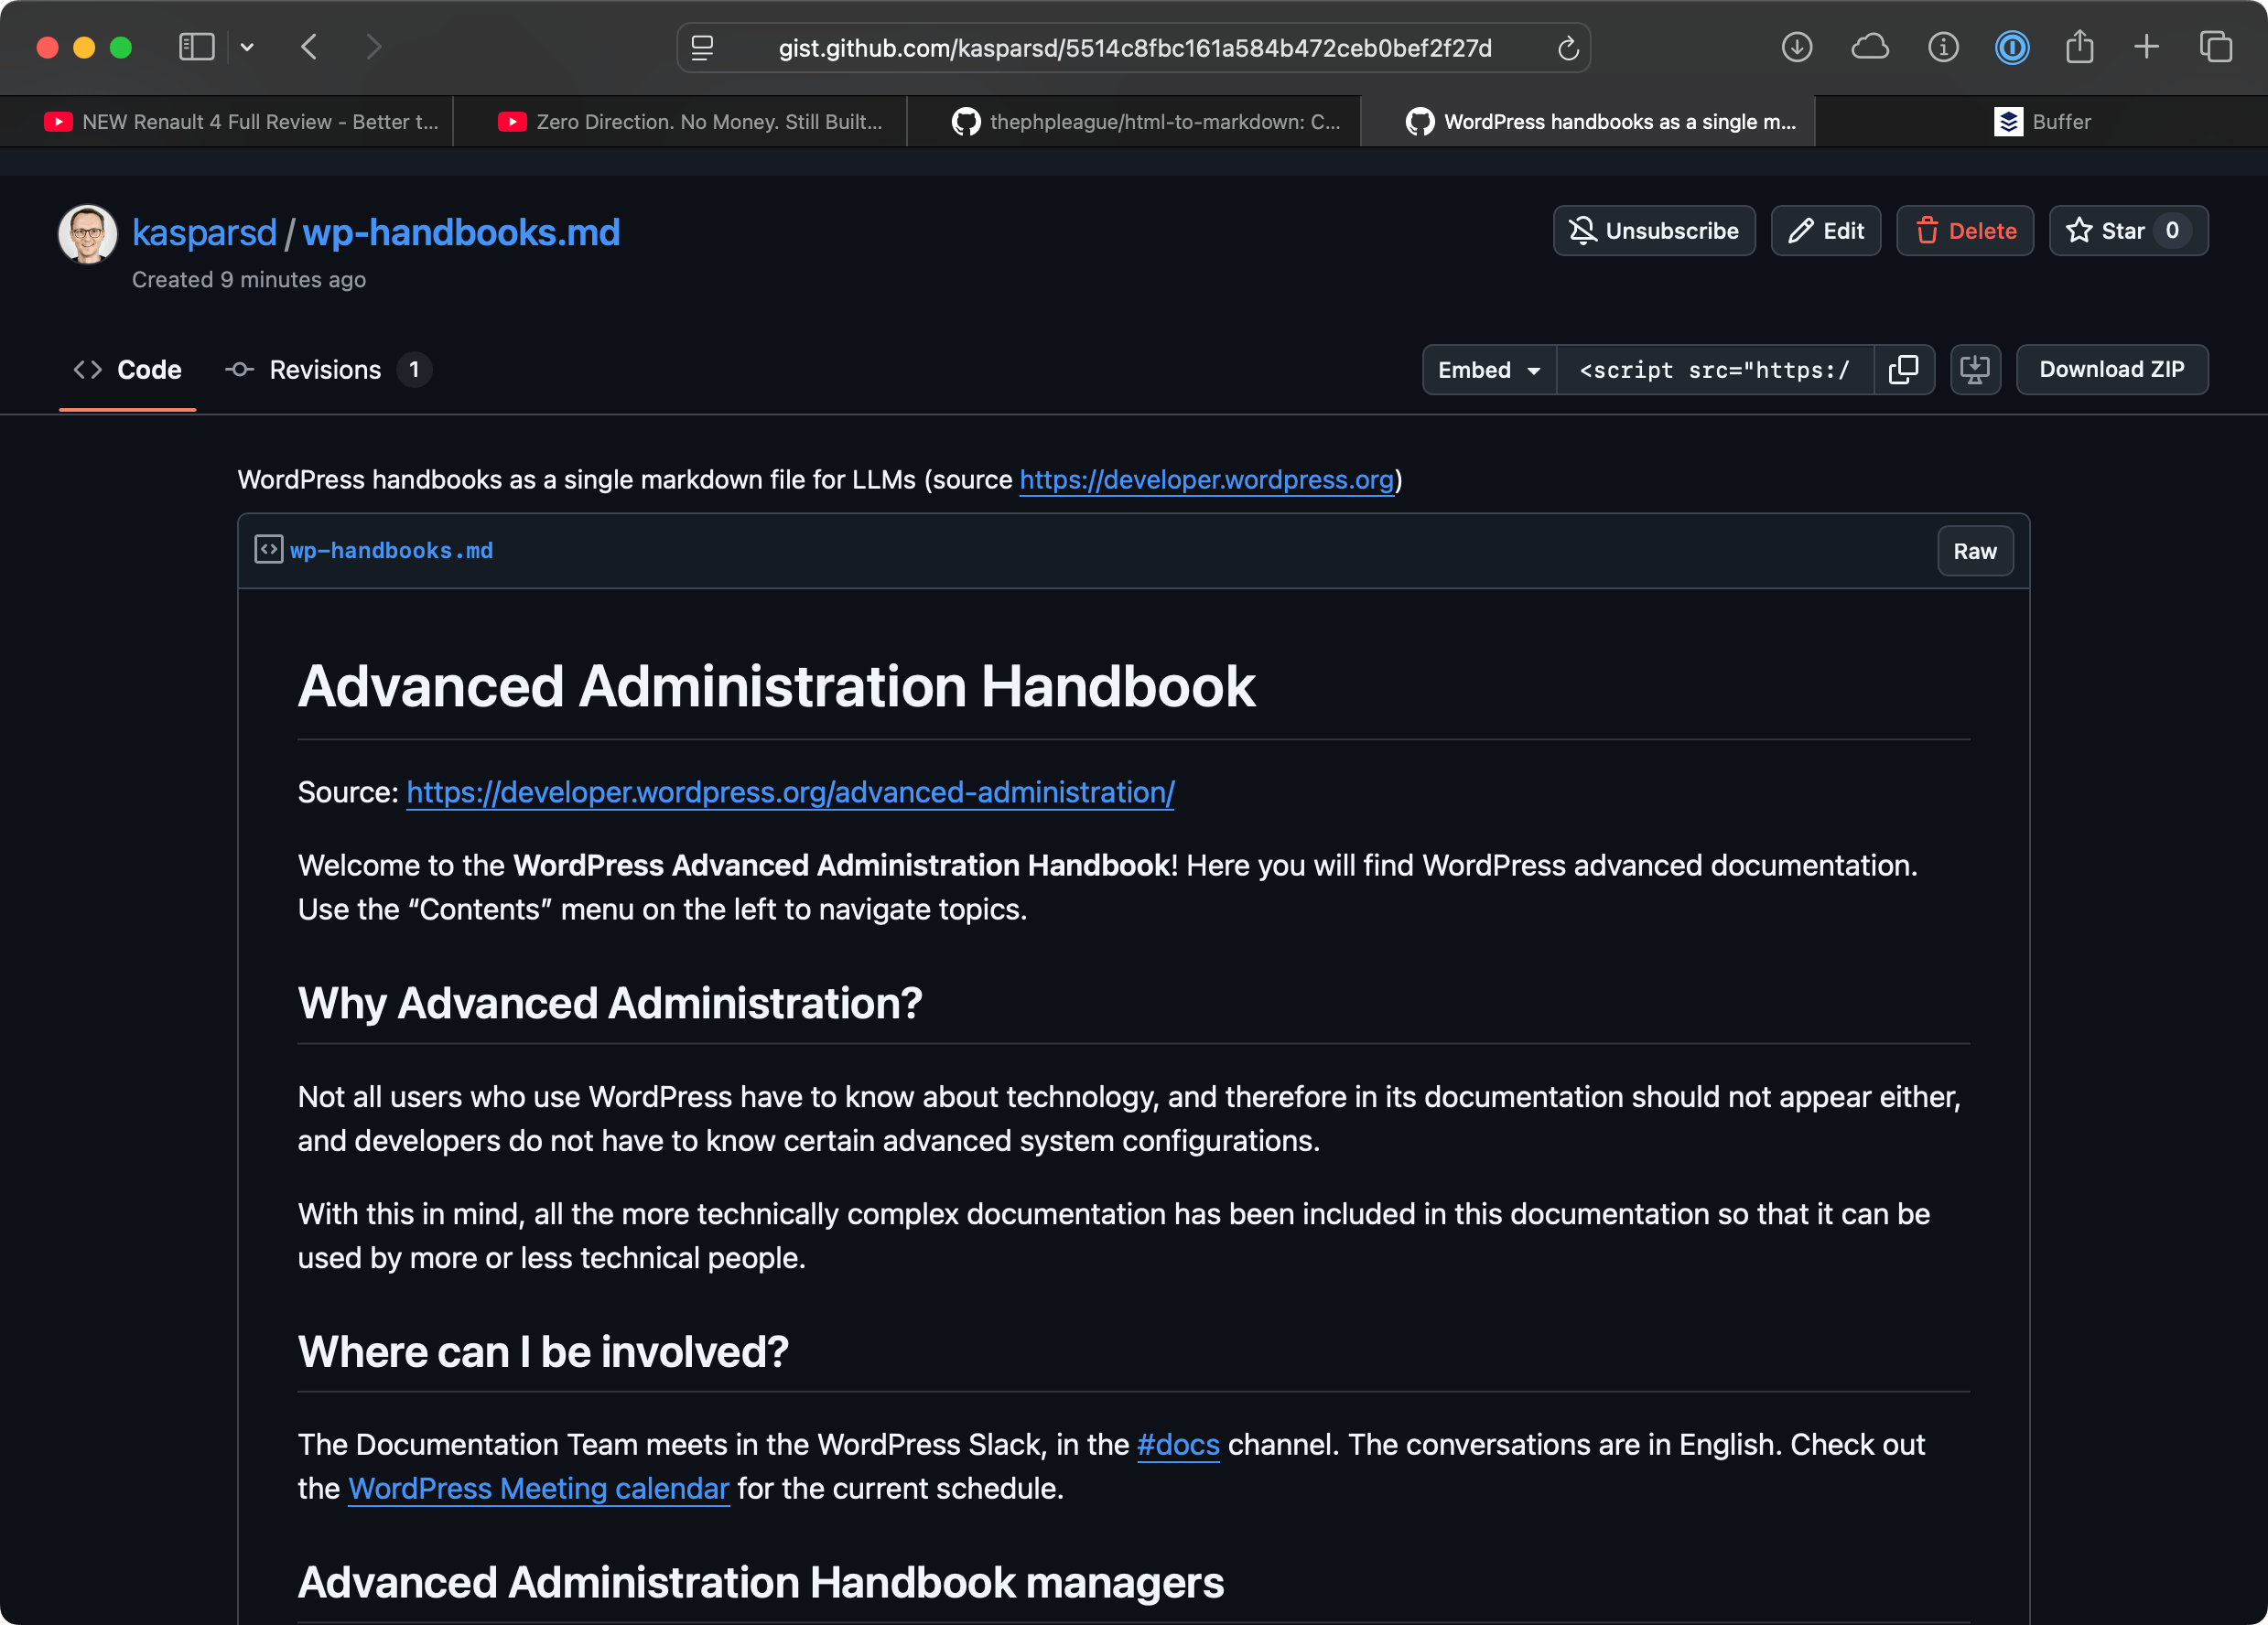The height and width of the screenshot is (1625, 2268).
Task: Open the sidebar tab group dropdown arrow
Action: [247, 47]
